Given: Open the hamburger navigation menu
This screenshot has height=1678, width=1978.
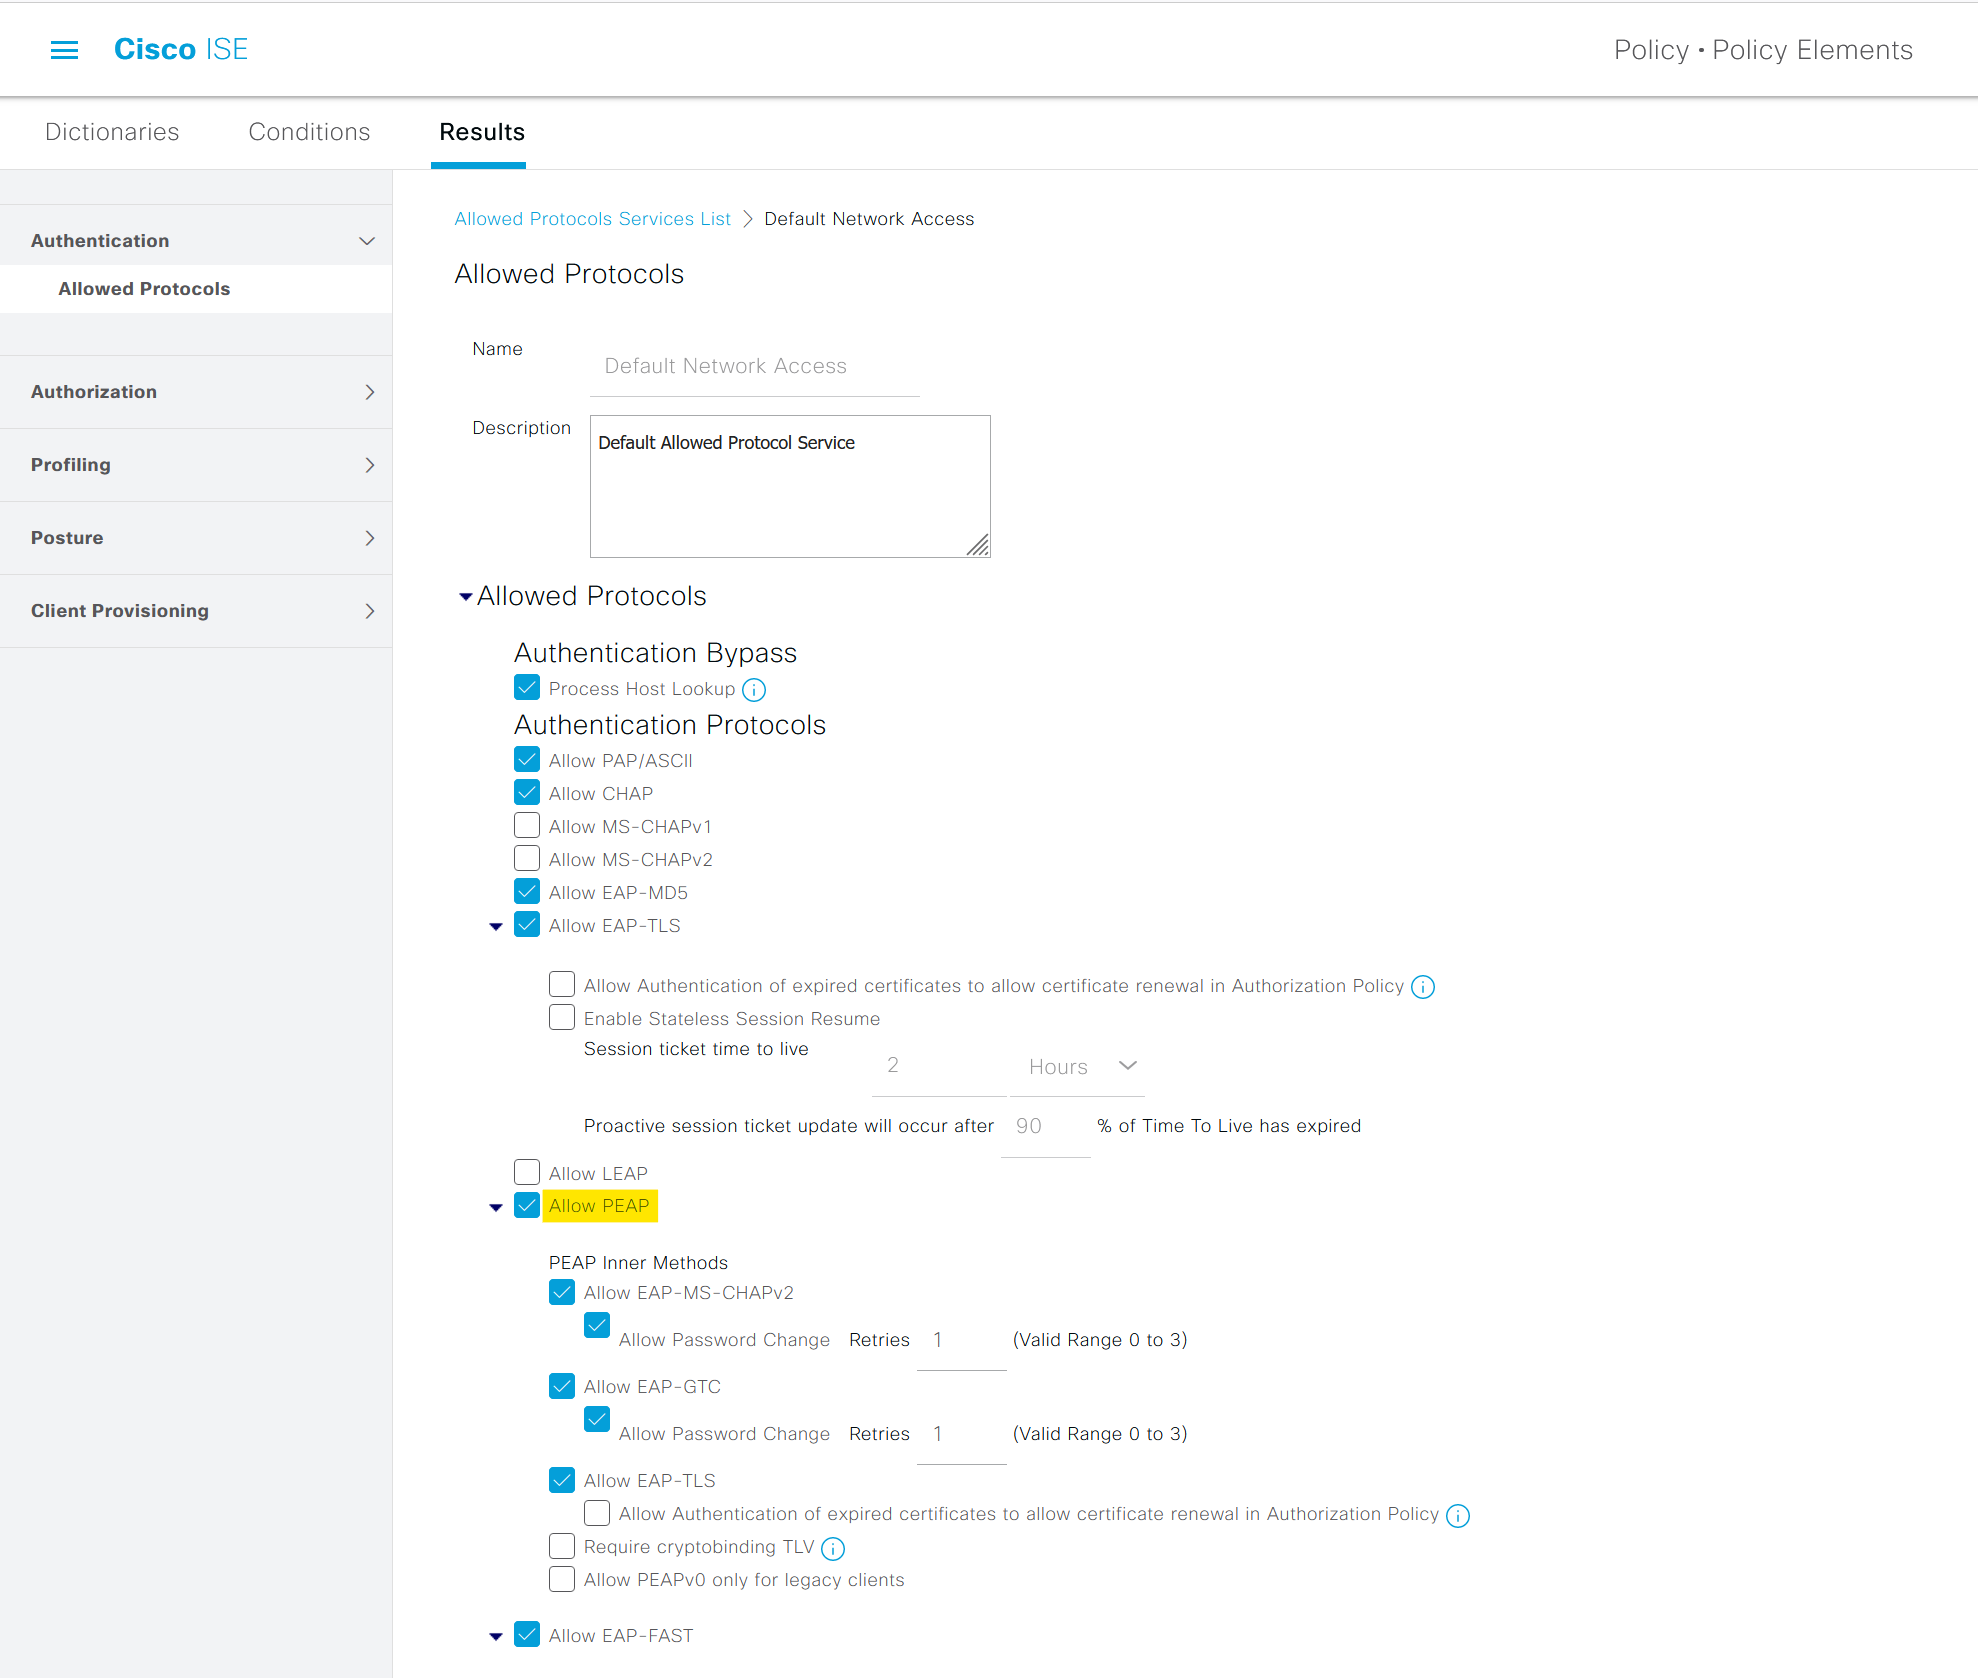Looking at the screenshot, I should tap(64, 49).
